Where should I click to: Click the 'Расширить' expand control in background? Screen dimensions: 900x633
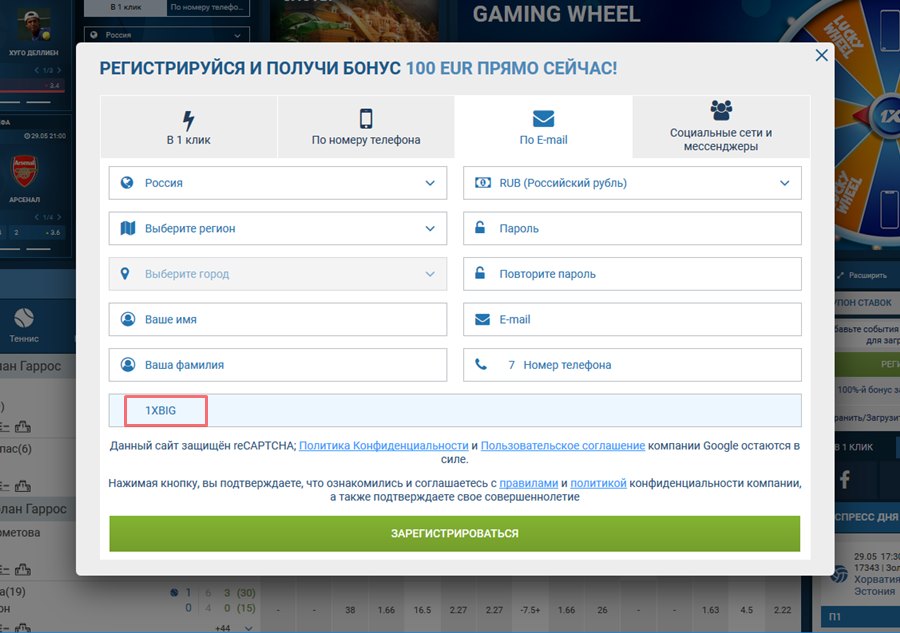pyautogui.click(x=862, y=275)
